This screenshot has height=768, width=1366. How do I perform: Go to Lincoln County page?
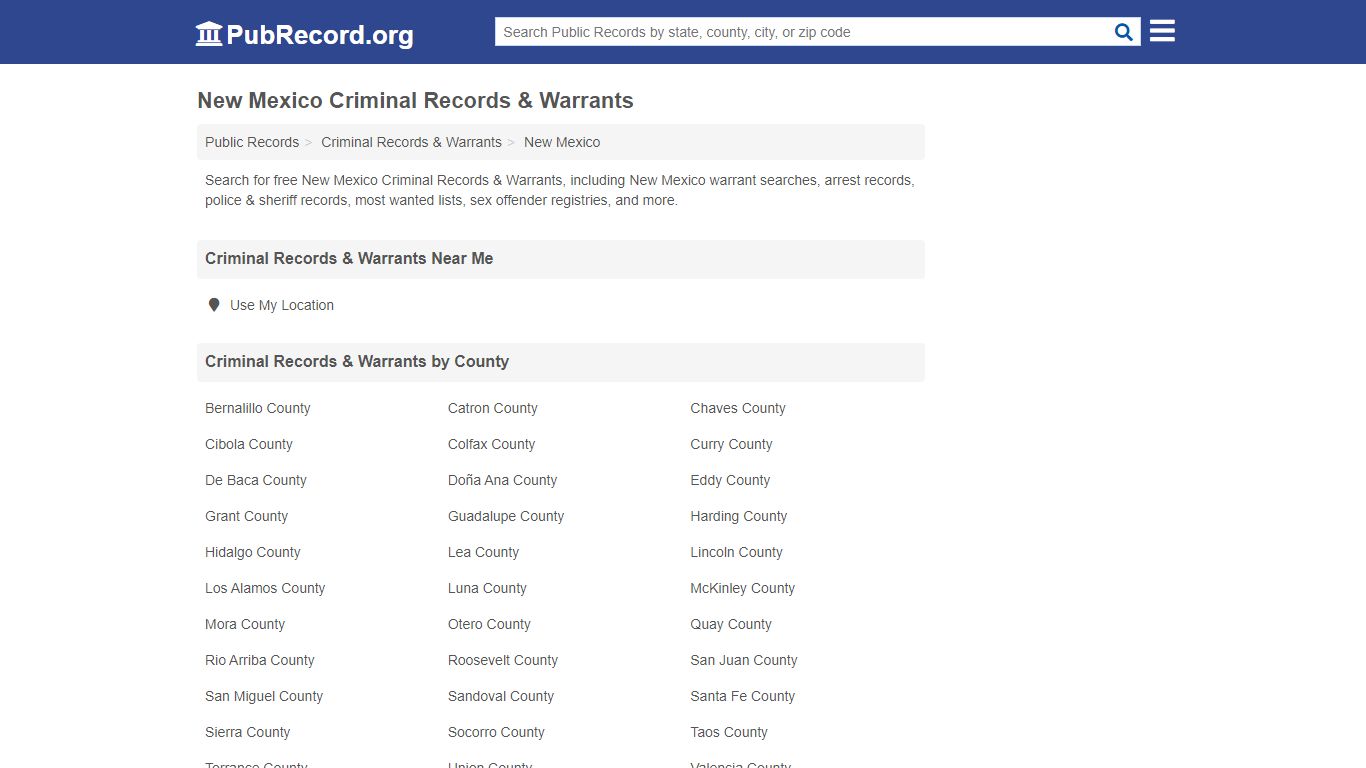tap(736, 552)
